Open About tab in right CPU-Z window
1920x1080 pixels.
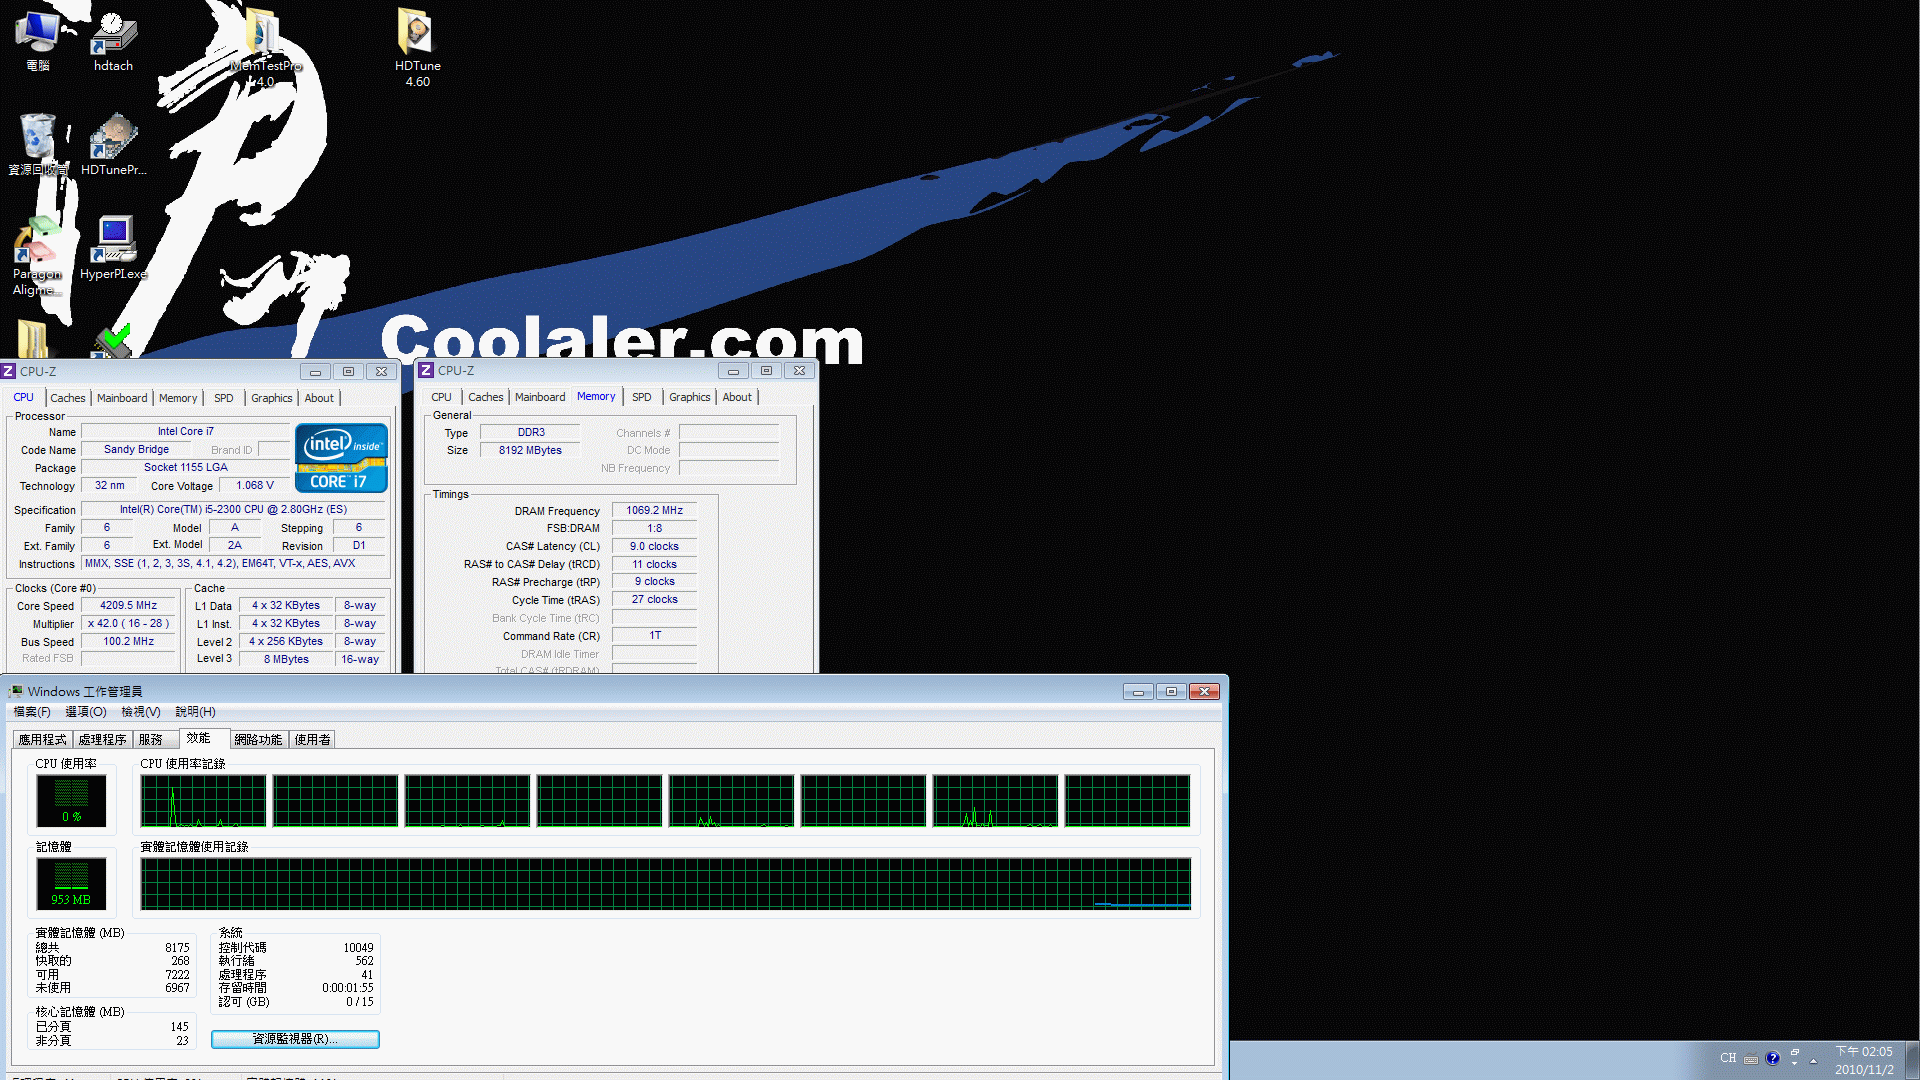pos(737,397)
